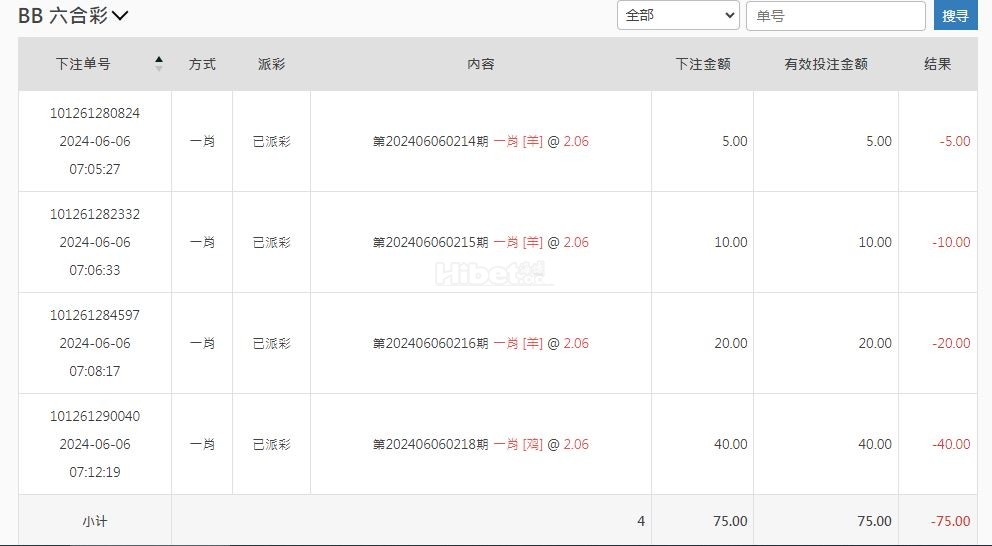Focus the 单号 search input field
This screenshot has width=992, height=546.
[836, 16]
